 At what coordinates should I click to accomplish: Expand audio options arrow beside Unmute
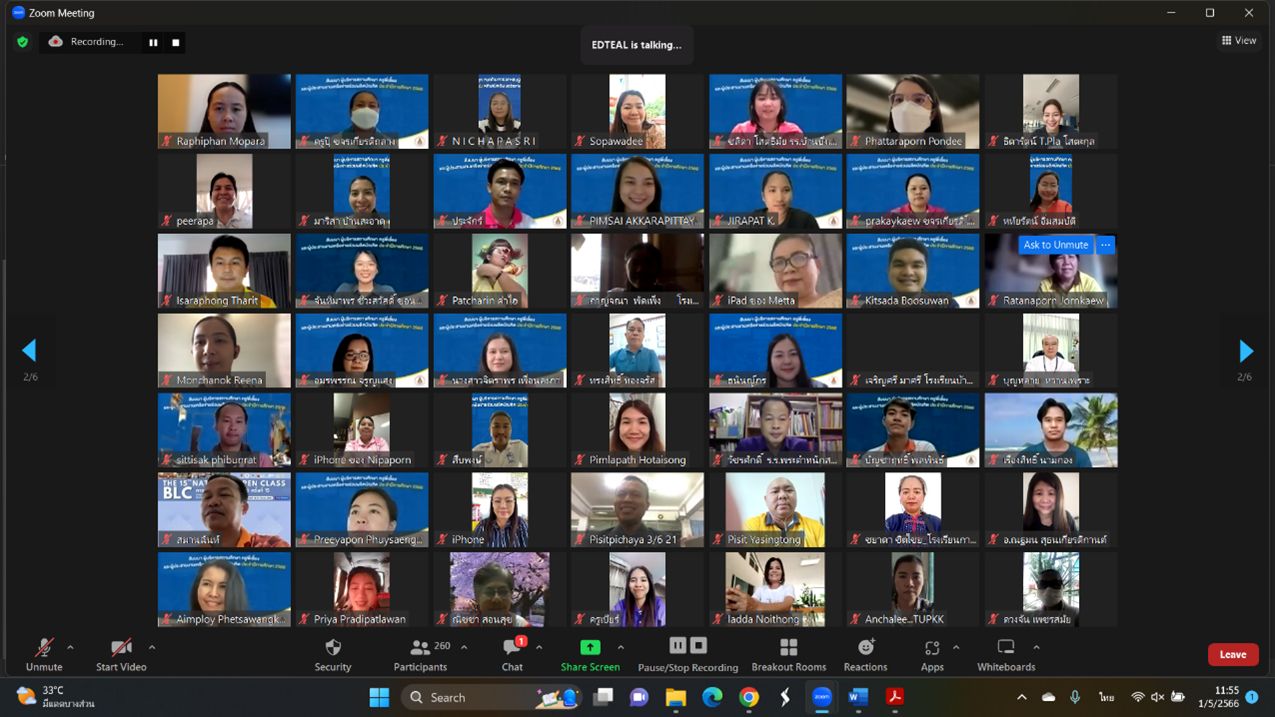70,648
